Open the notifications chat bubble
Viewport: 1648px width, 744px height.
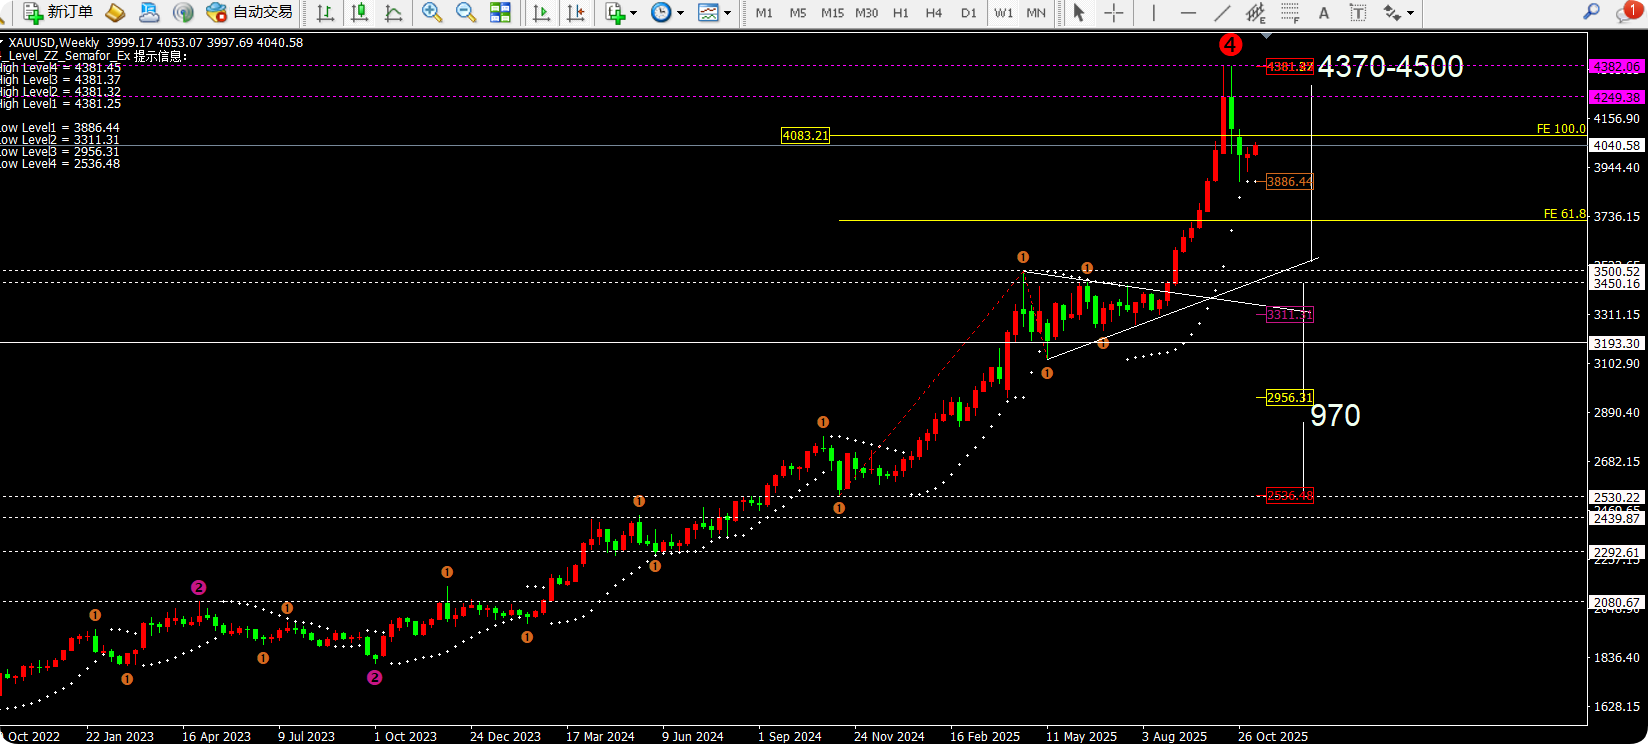1626,13
